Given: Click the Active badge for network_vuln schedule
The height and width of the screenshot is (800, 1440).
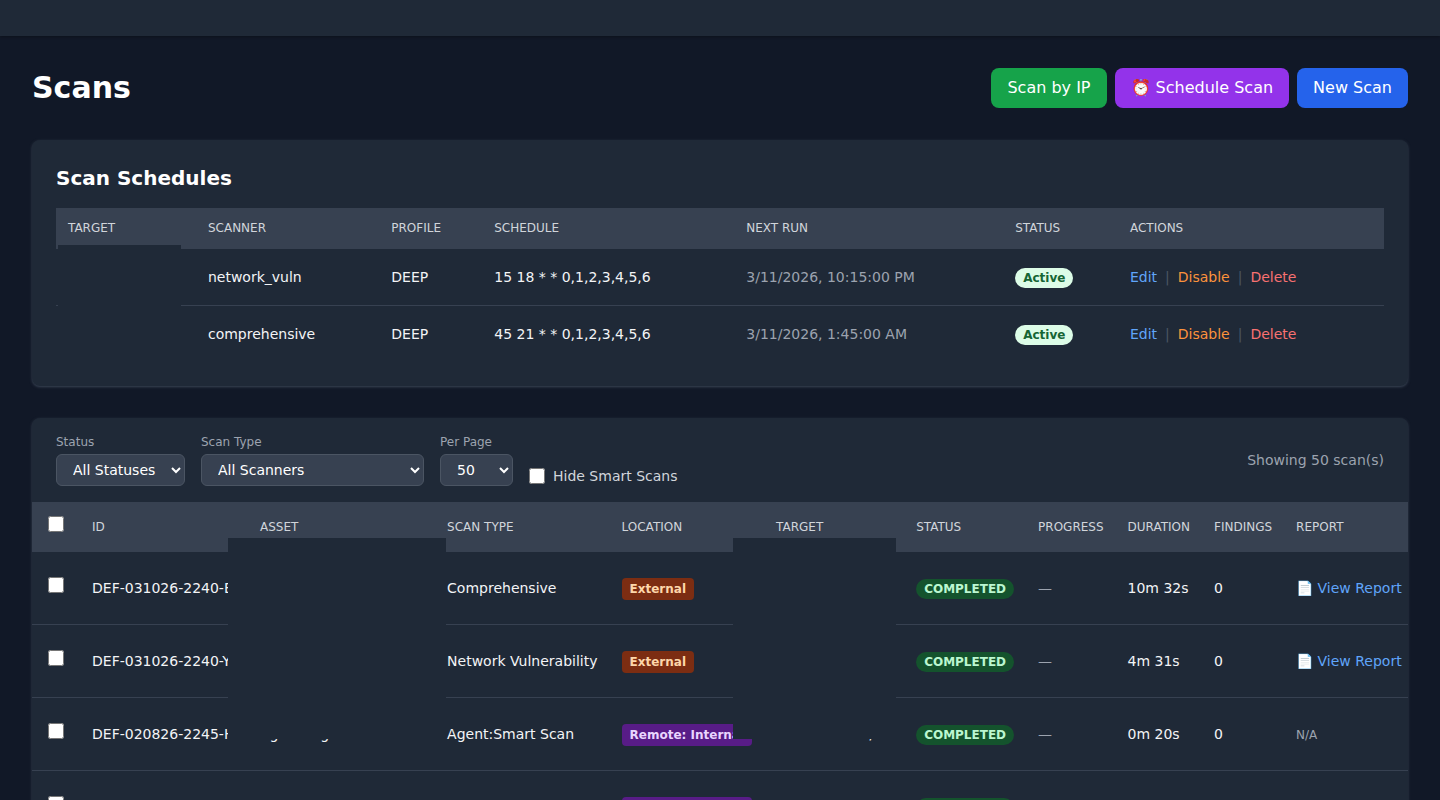Looking at the screenshot, I should point(1043,278).
